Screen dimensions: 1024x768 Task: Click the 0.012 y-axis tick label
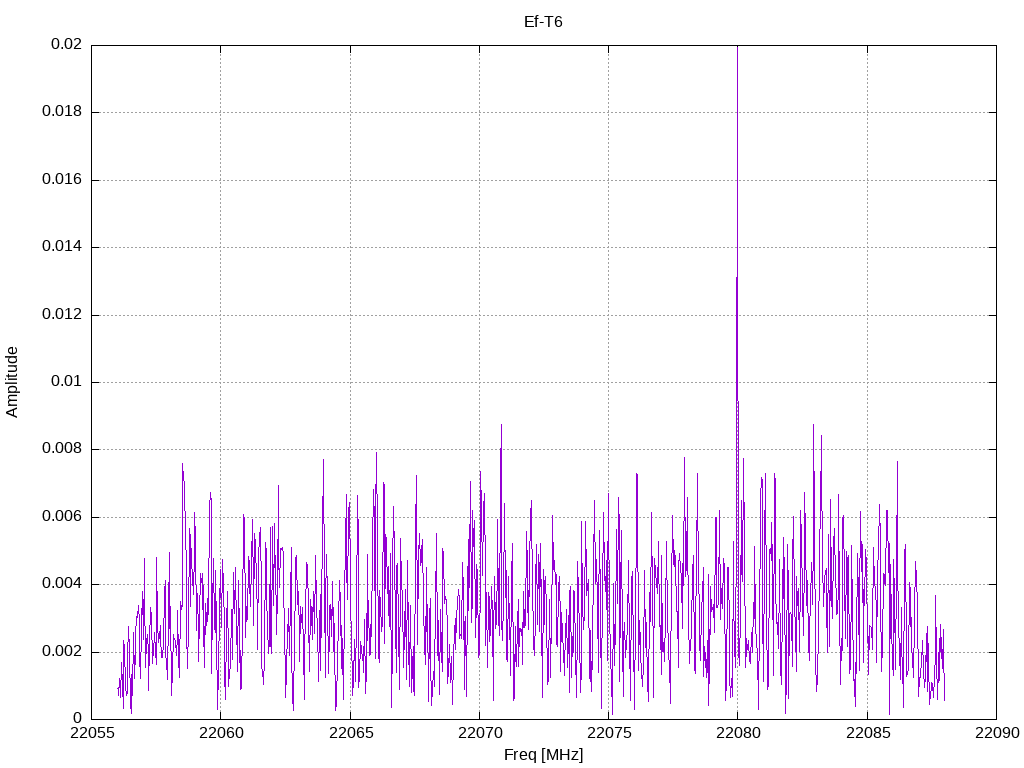[x=62, y=314]
